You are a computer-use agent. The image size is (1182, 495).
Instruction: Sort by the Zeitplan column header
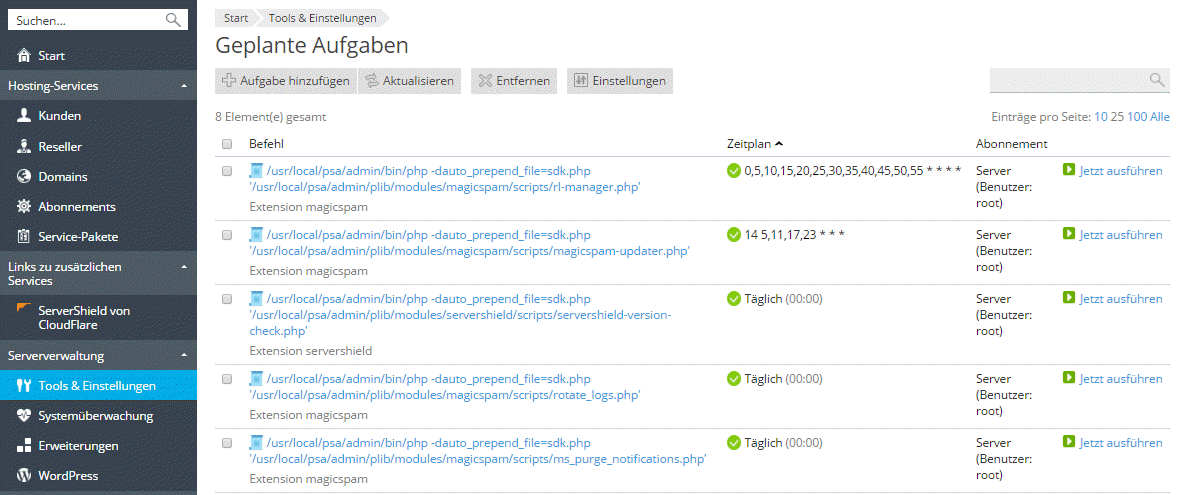(755, 143)
